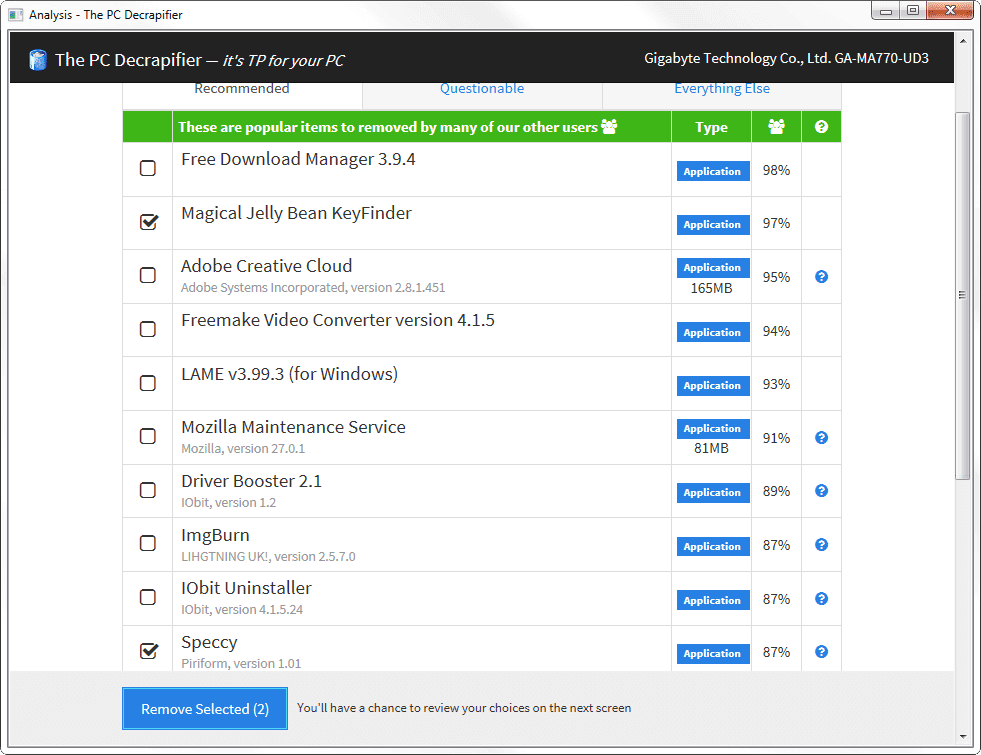Open help for Speccy
This screenshot has width=981, height=755.
[821, 651]
